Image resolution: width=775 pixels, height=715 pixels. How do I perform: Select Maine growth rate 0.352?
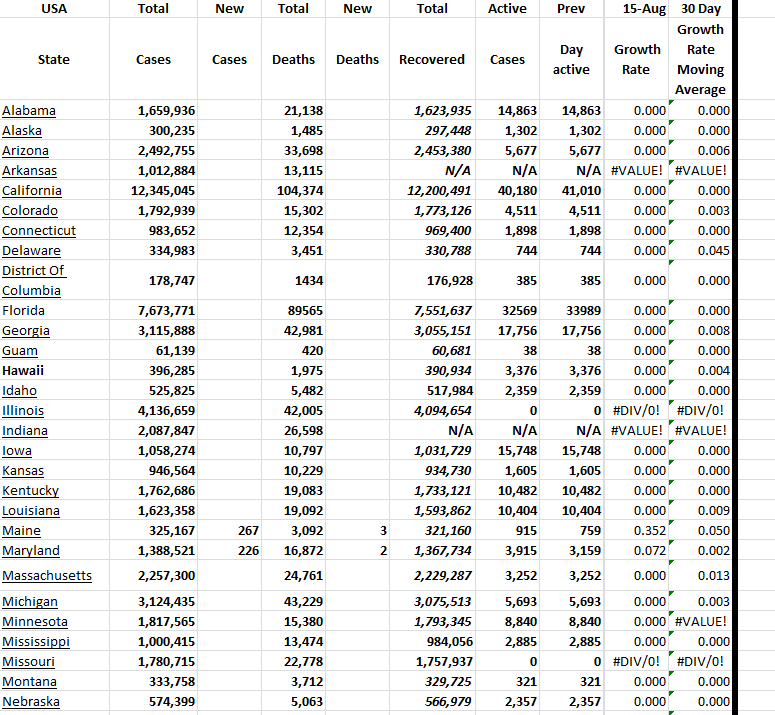[636, 531]
